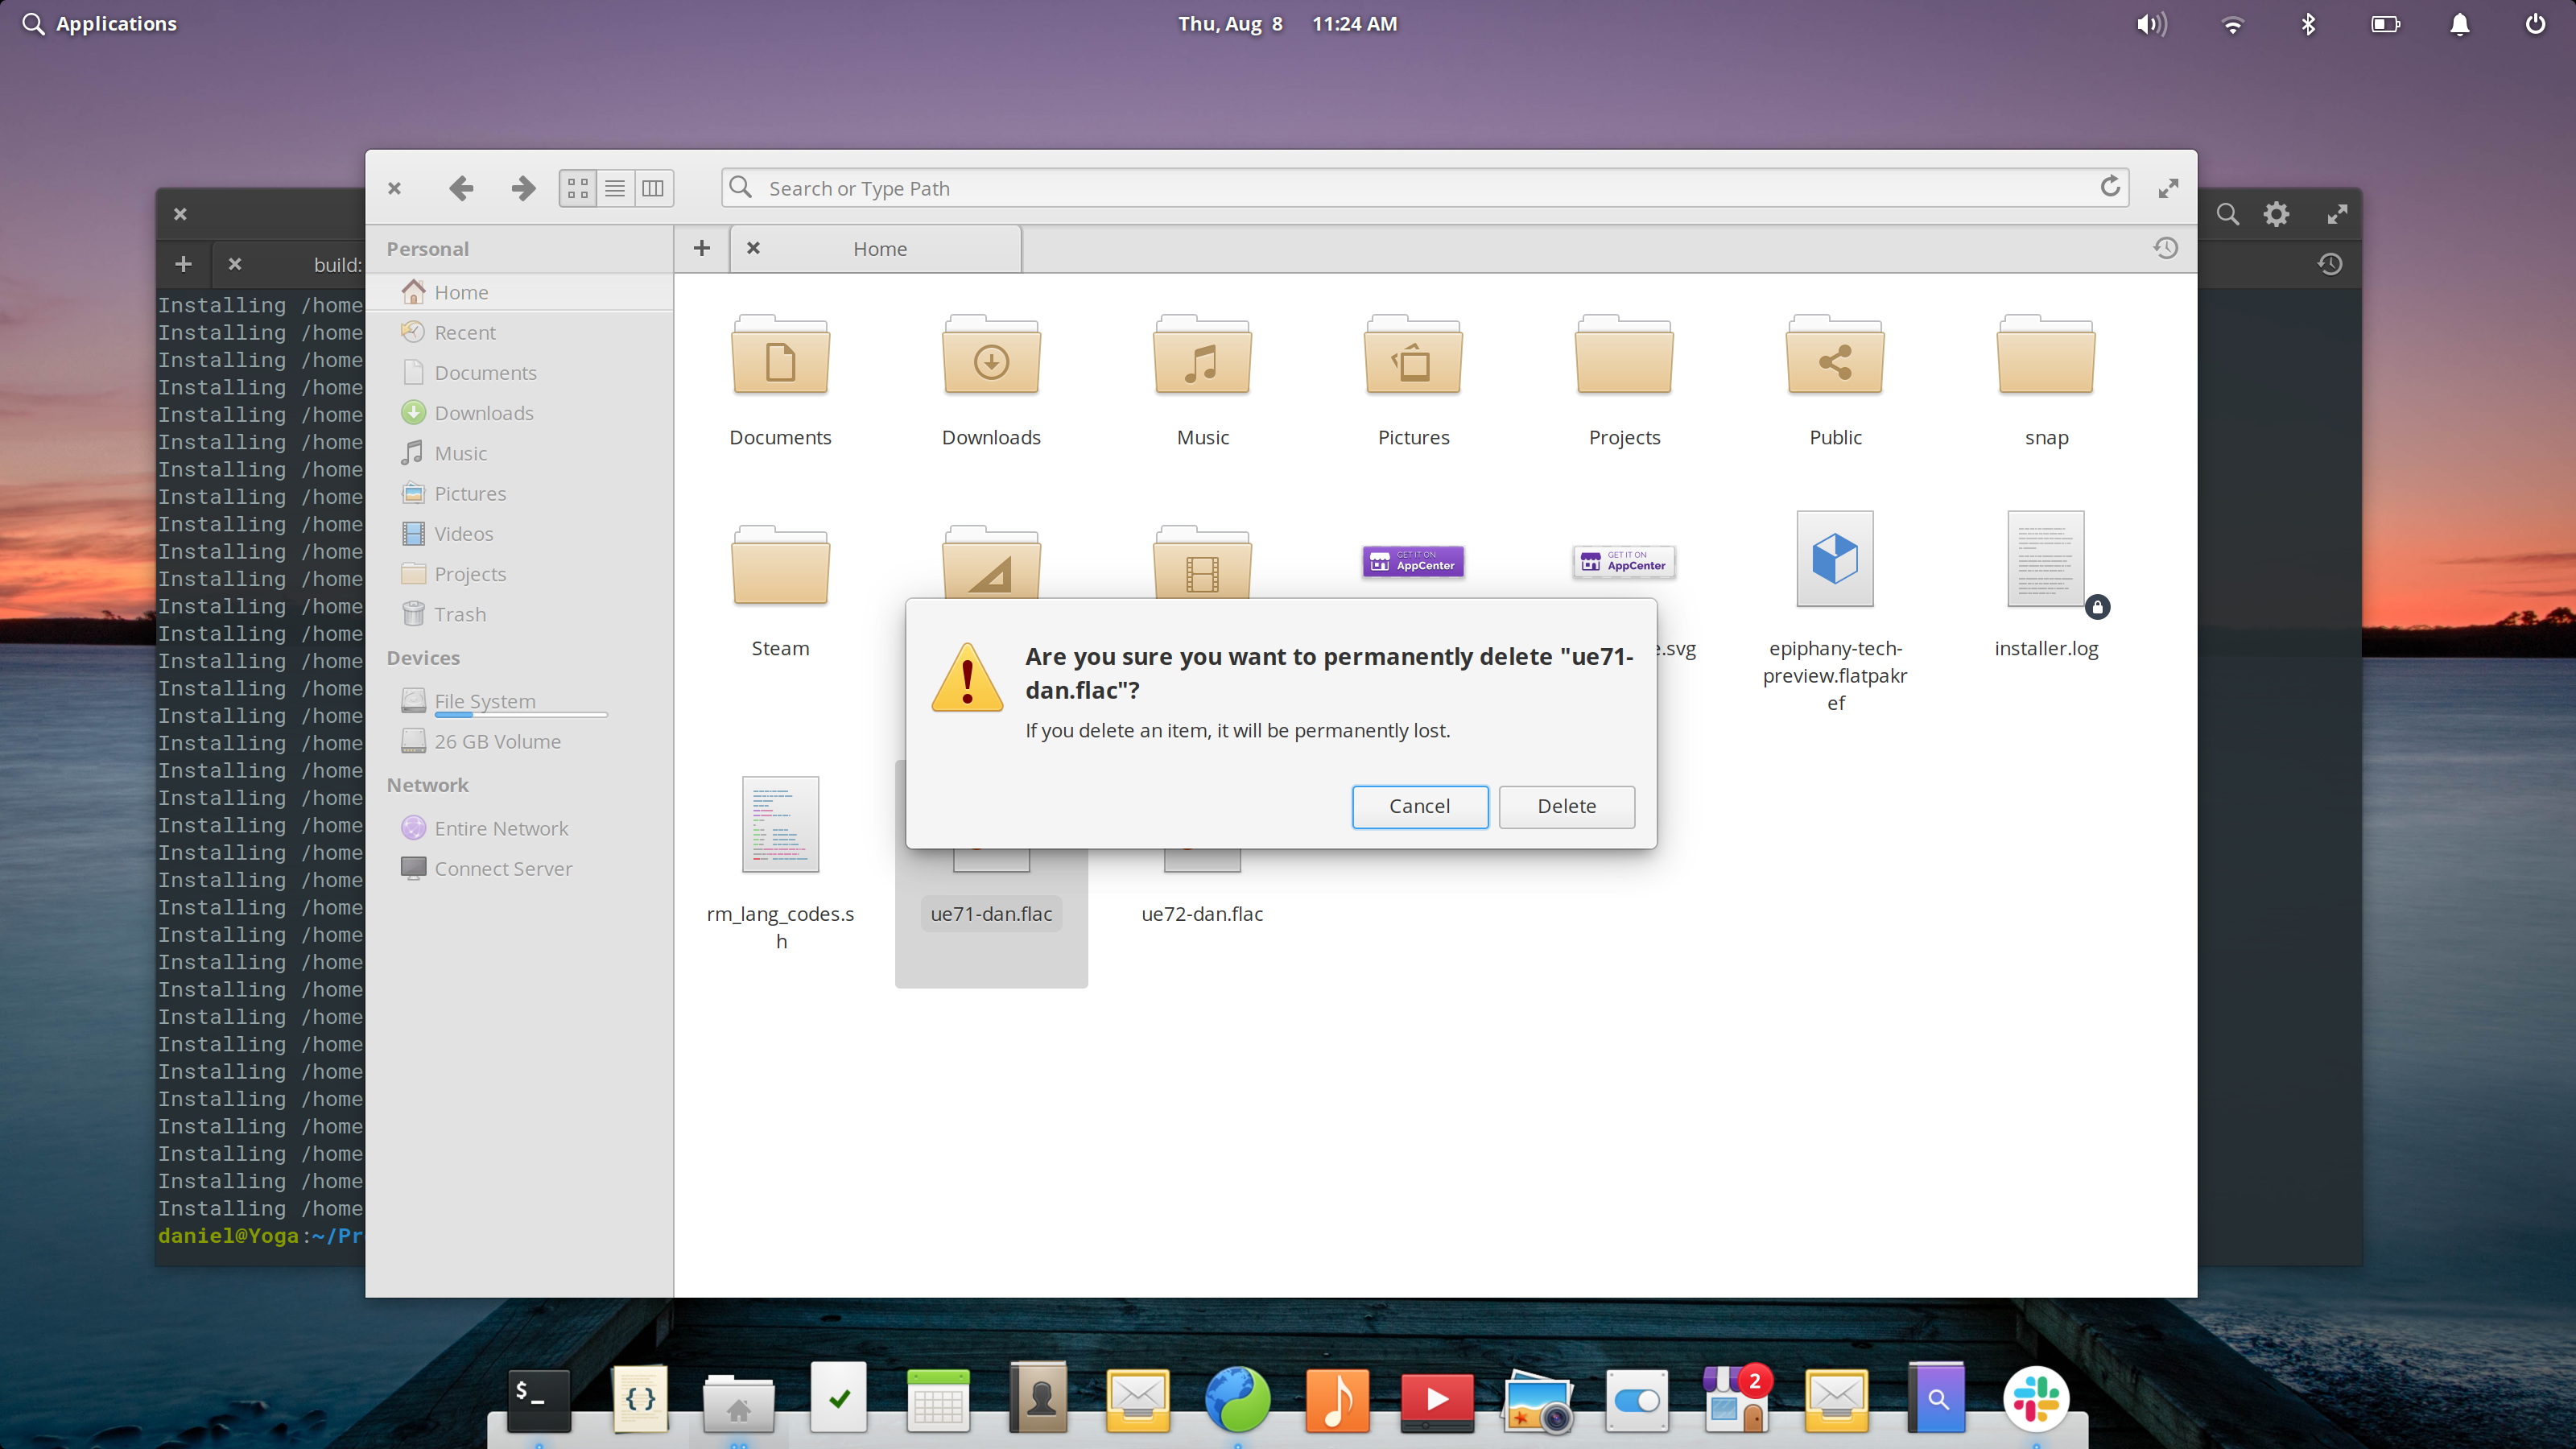
Task: Switch to list view mode
Action: (x=614, y=187)
